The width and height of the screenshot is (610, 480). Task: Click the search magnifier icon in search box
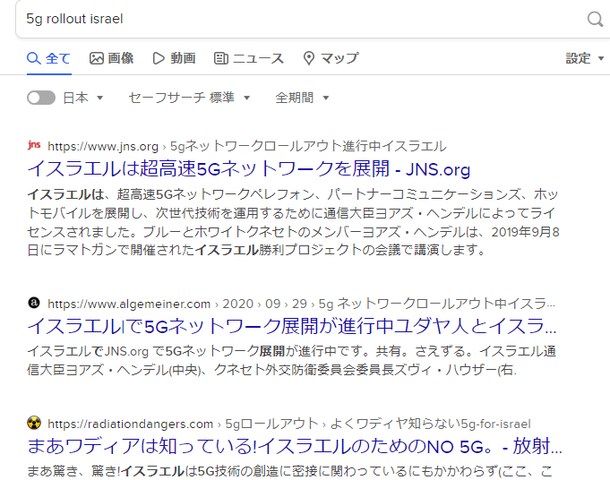click(595, 19)
